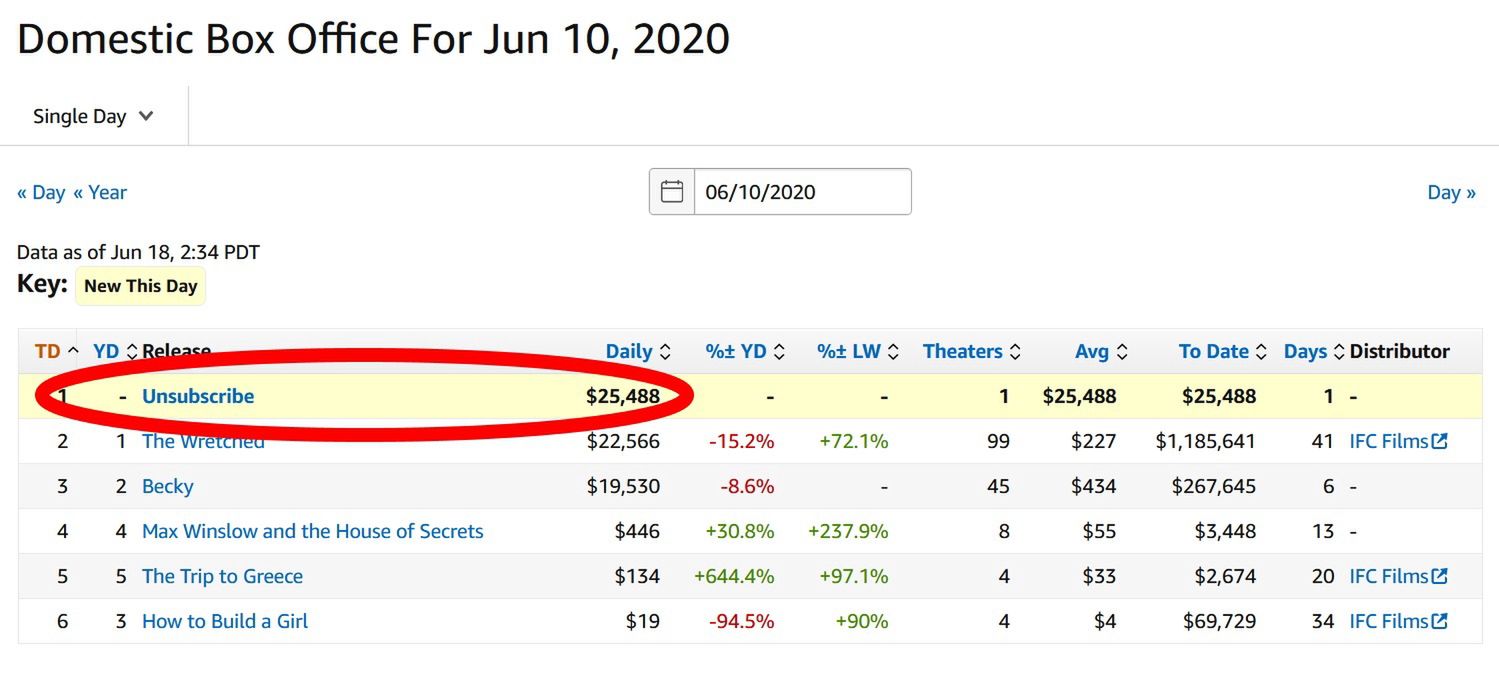The height and width of the screenshot is (689, 1499).
Task: Sort by the Theaters column arrows
Action: [x=1015, y=352]
